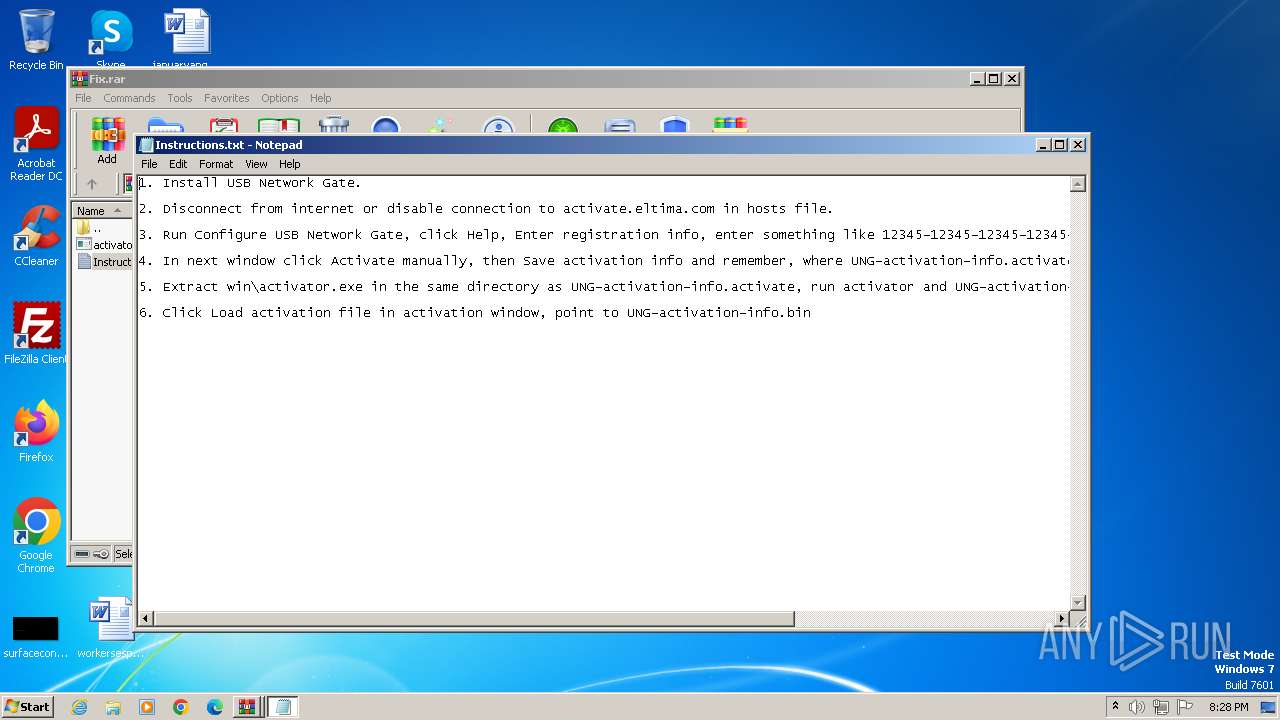Click line '1. Install USB Network Gate.'
The image size is (1280, 720).
tap(250, 183)
